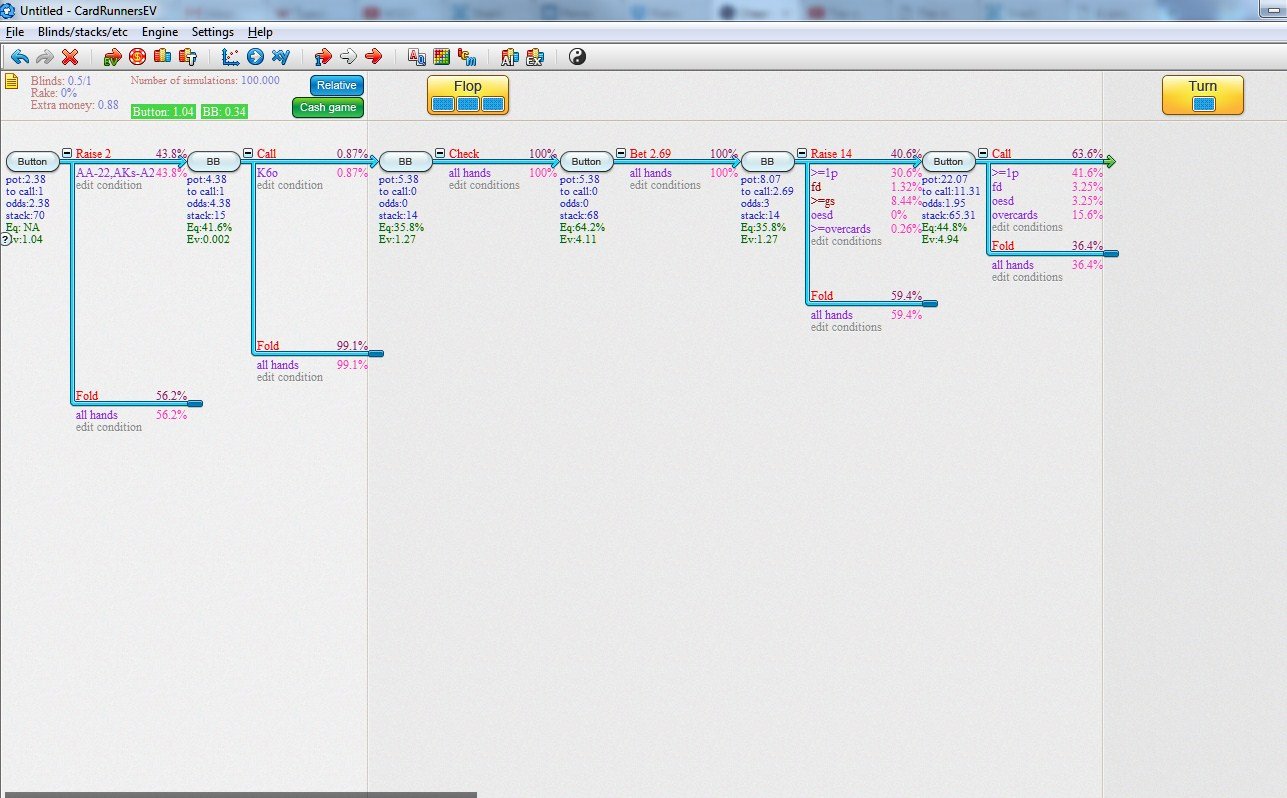Click the blue Undo arrow icon

click(20, 57)
